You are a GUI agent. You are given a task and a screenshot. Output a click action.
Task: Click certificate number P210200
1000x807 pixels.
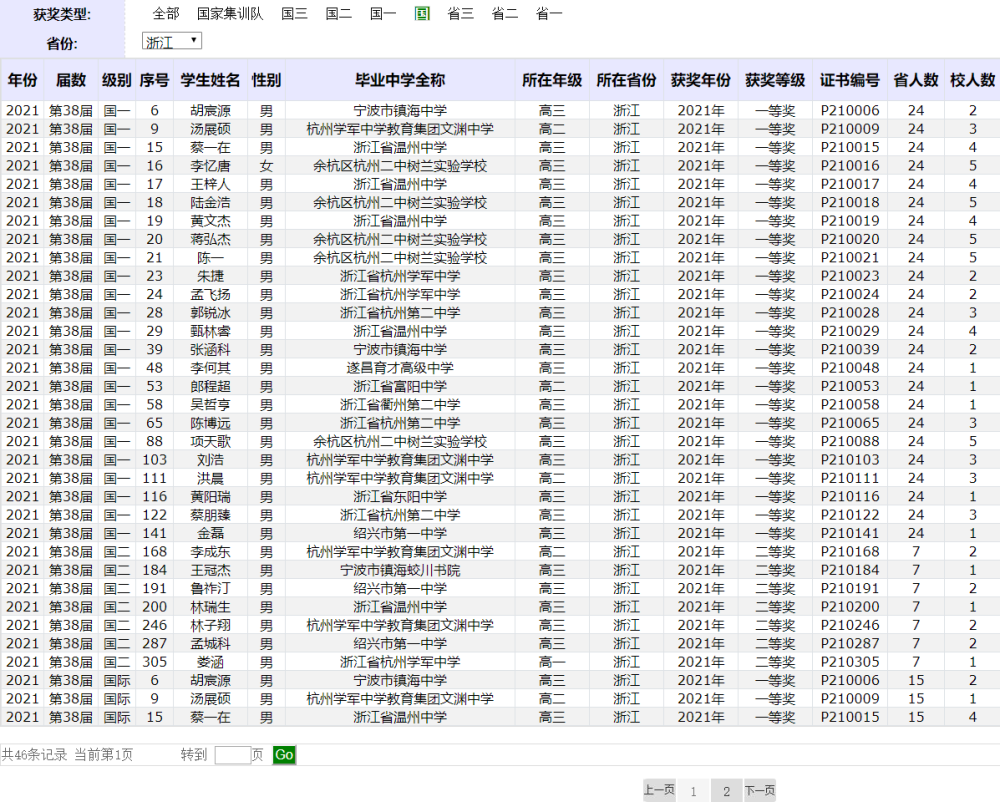[850, 607]
